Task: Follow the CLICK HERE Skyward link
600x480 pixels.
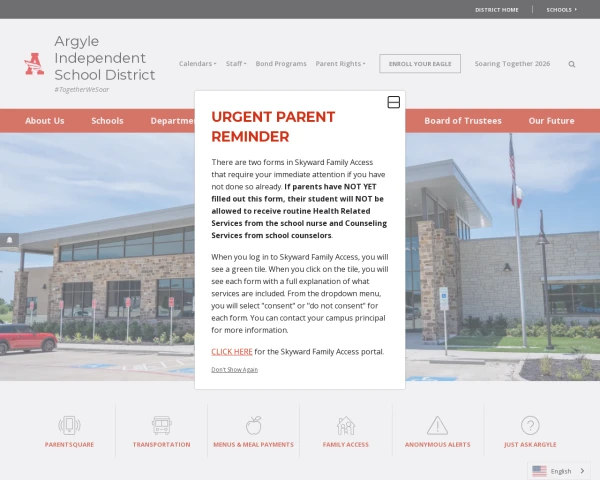Action: click(232, 351)
